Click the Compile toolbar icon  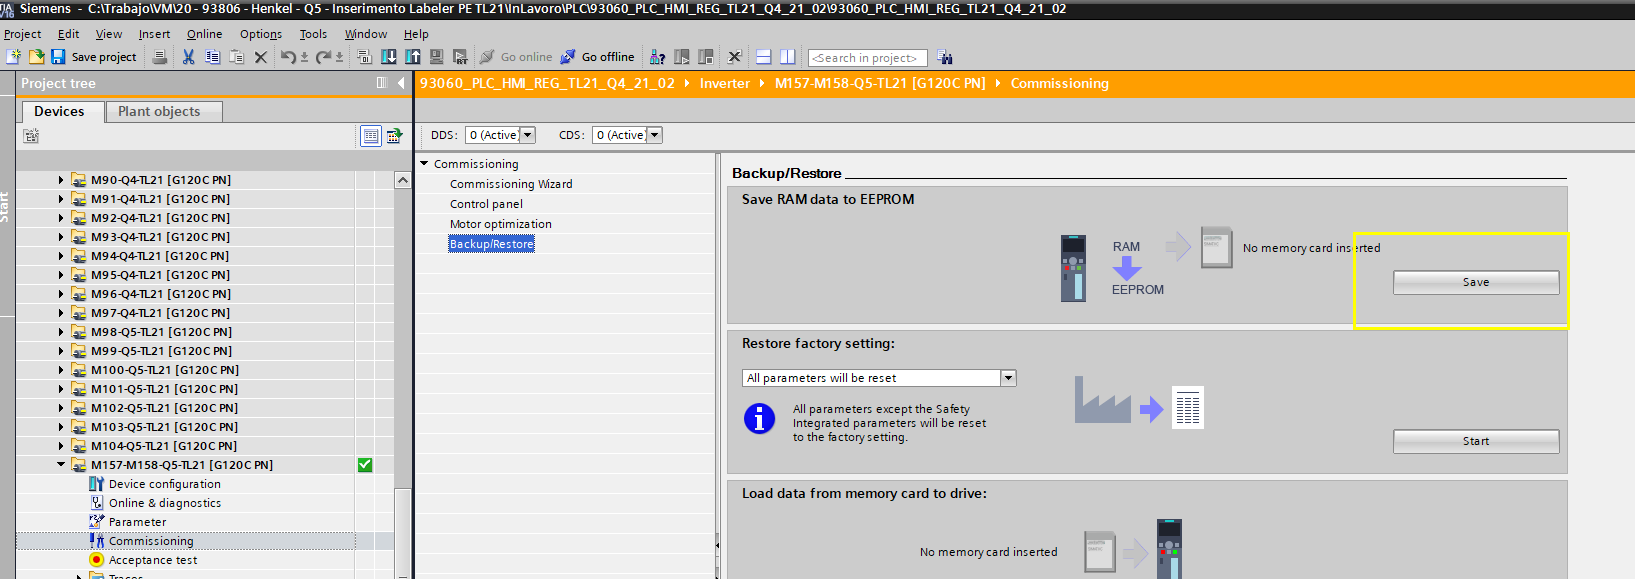point(364,57)
